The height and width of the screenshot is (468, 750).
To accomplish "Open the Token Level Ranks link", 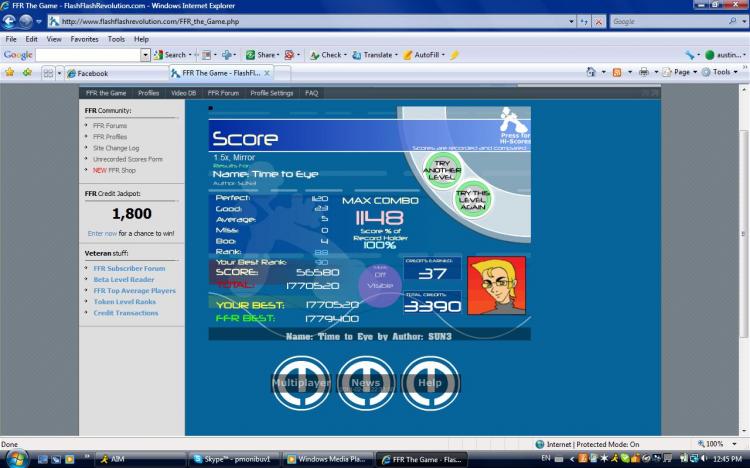I will (124, 302).
